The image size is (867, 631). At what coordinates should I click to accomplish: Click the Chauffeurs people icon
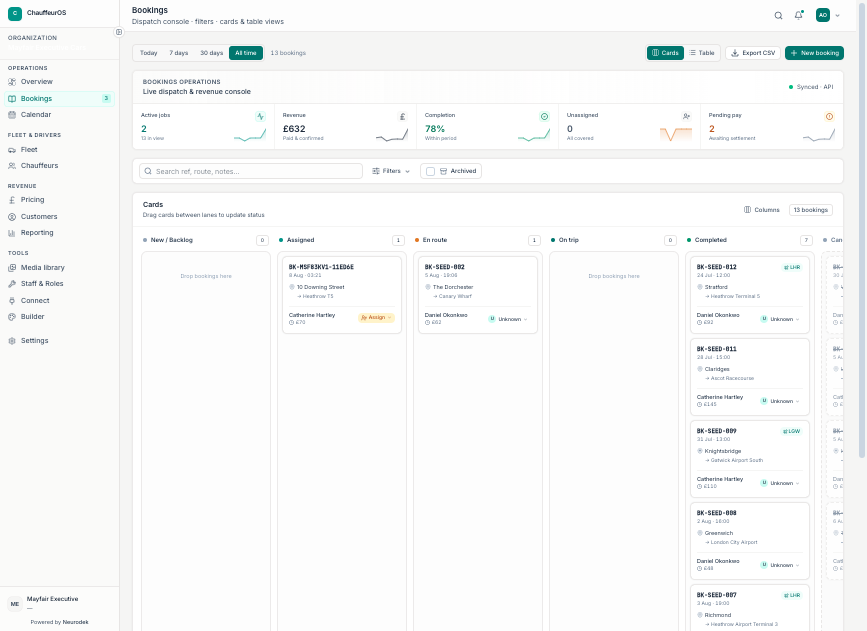point(12,166)
